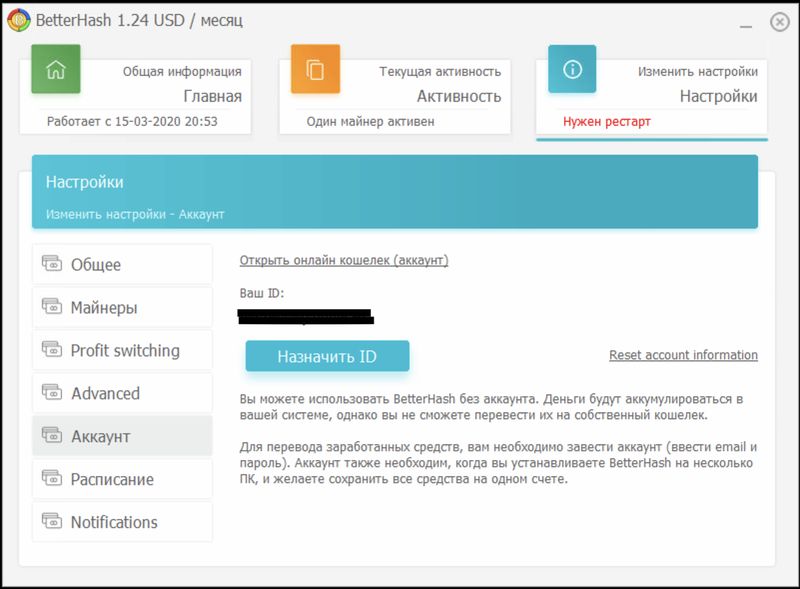Select the Общее sidebar icon
Screen dimensions: 800x589
[51, 264]
